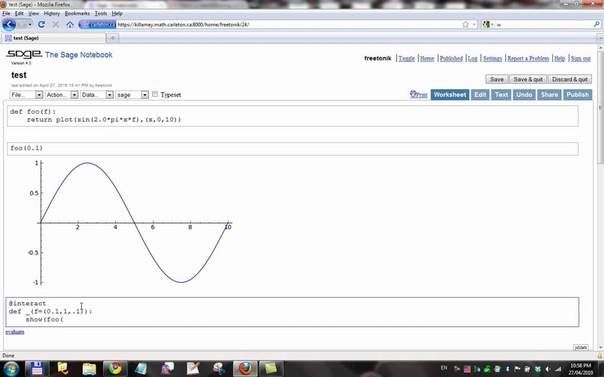Click the browser home icon
604x377 pixels.
(70, 24)
